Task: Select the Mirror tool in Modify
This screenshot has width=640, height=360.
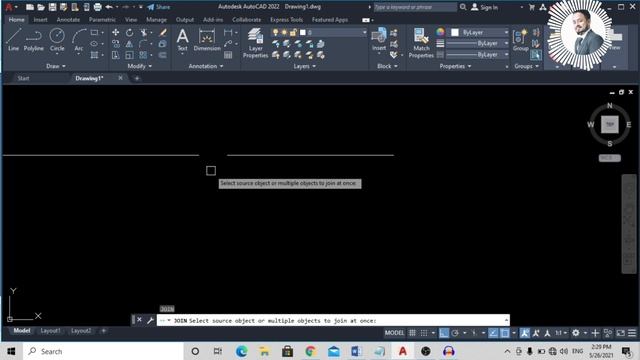Action: [x=129, y=44]
